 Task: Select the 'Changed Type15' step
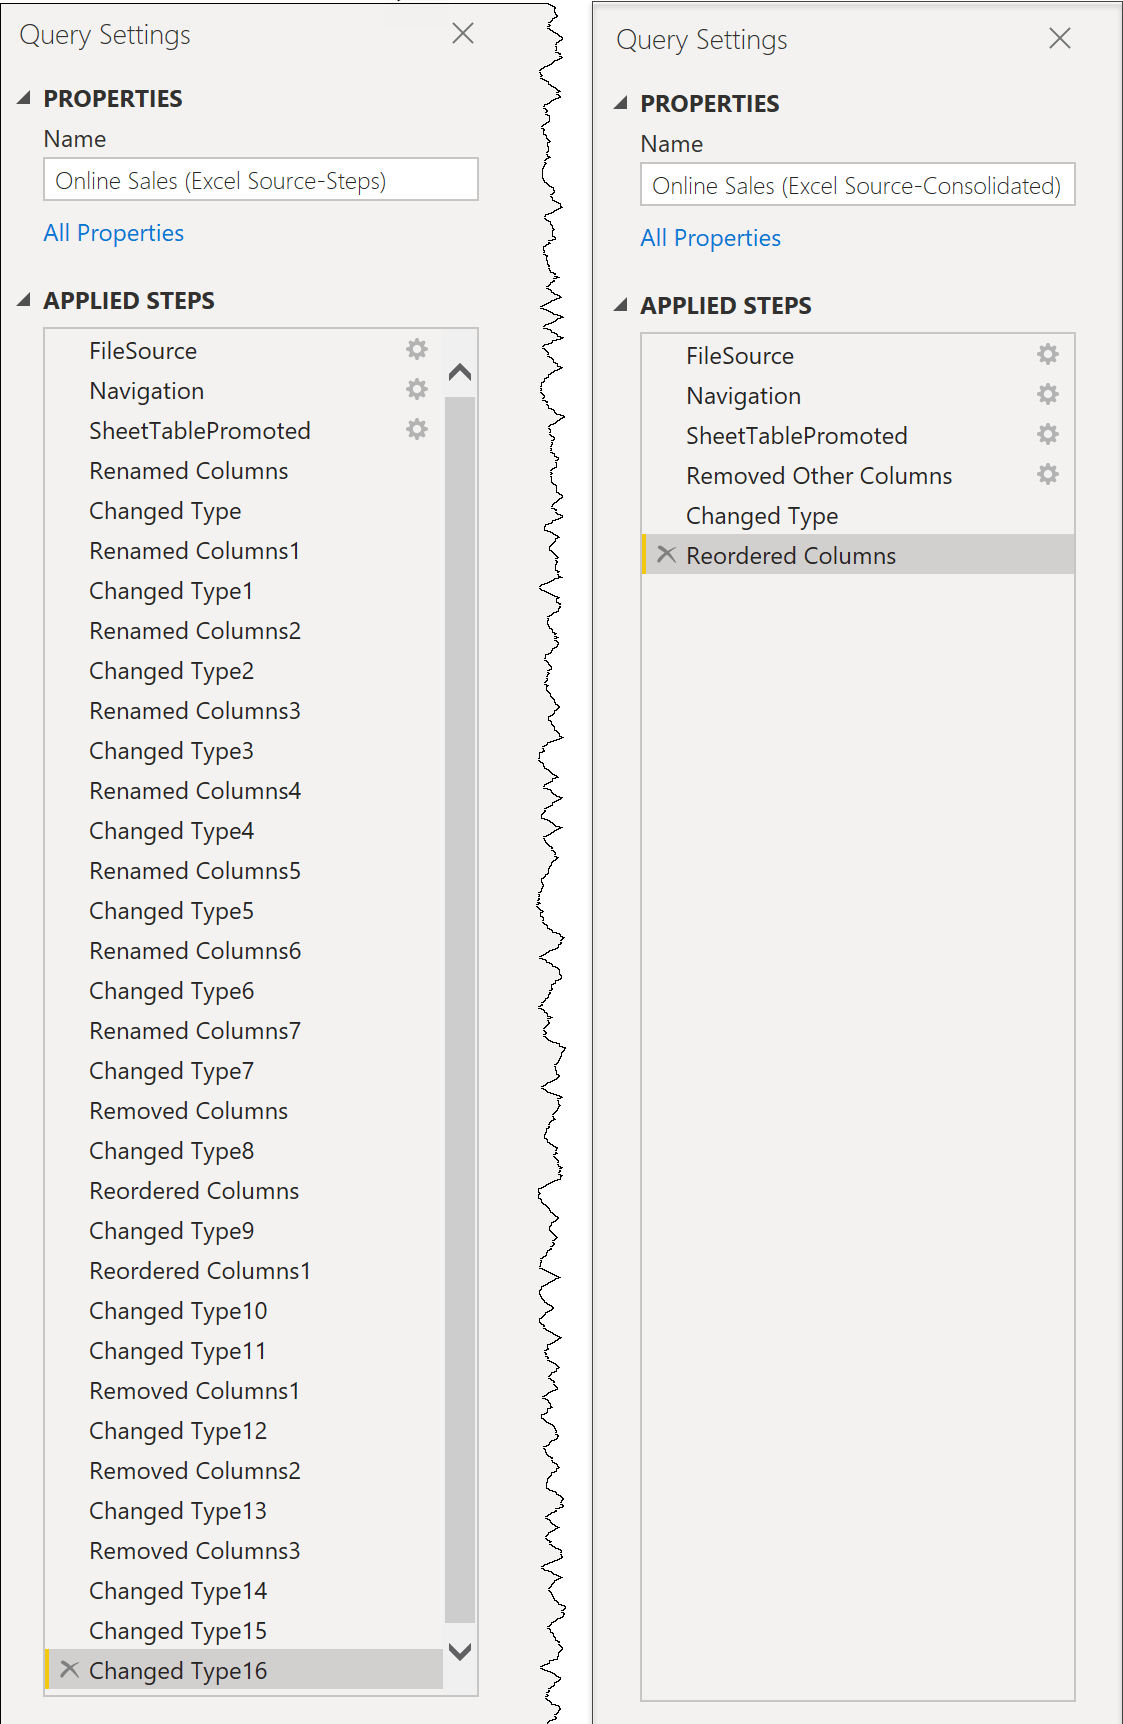(243, 1631)
